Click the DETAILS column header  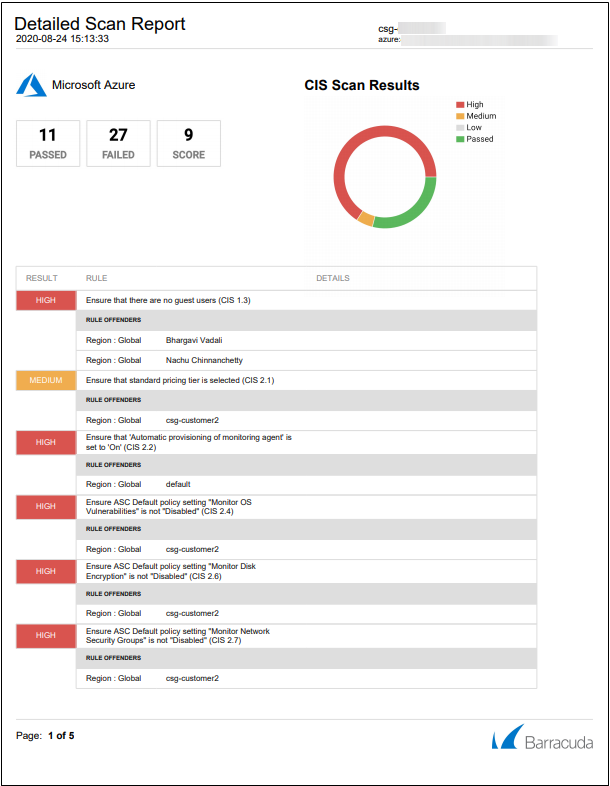(x=333, y=278)
